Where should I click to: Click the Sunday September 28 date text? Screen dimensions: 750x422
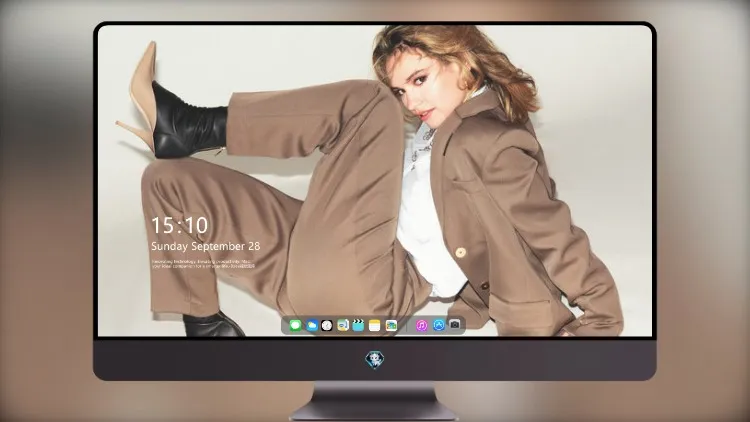[x=206, y=246]
